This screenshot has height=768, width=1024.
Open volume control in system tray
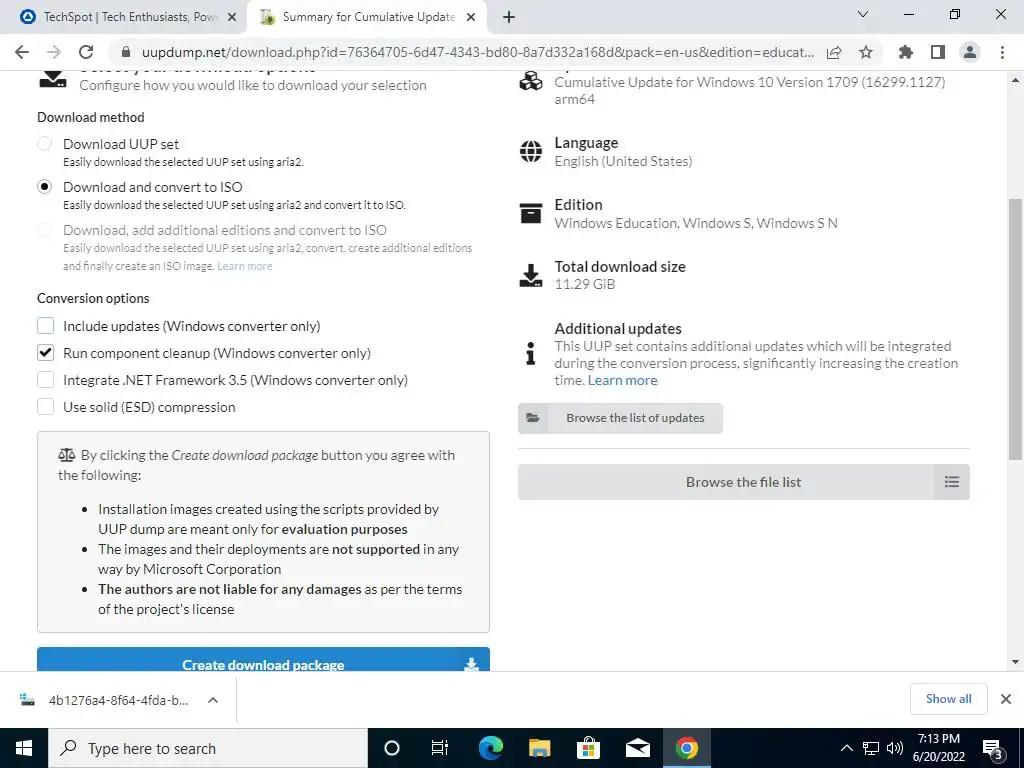(x=895, y=748)
